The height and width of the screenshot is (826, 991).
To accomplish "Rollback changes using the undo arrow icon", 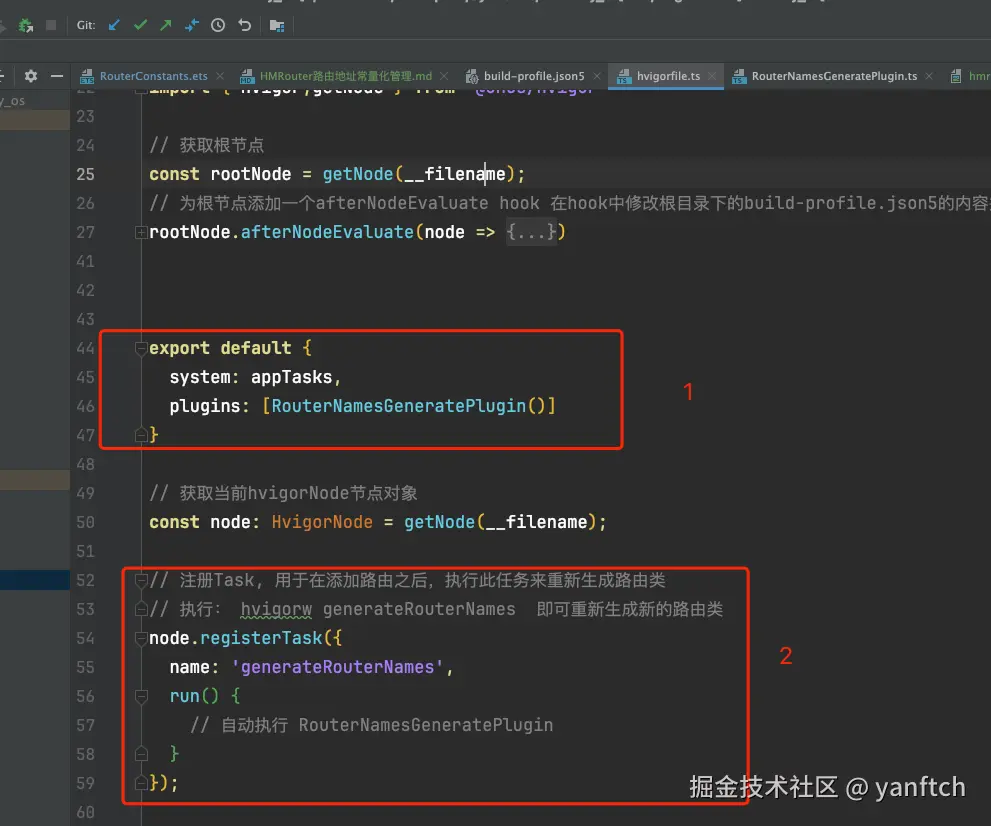I will pos(245,25).
